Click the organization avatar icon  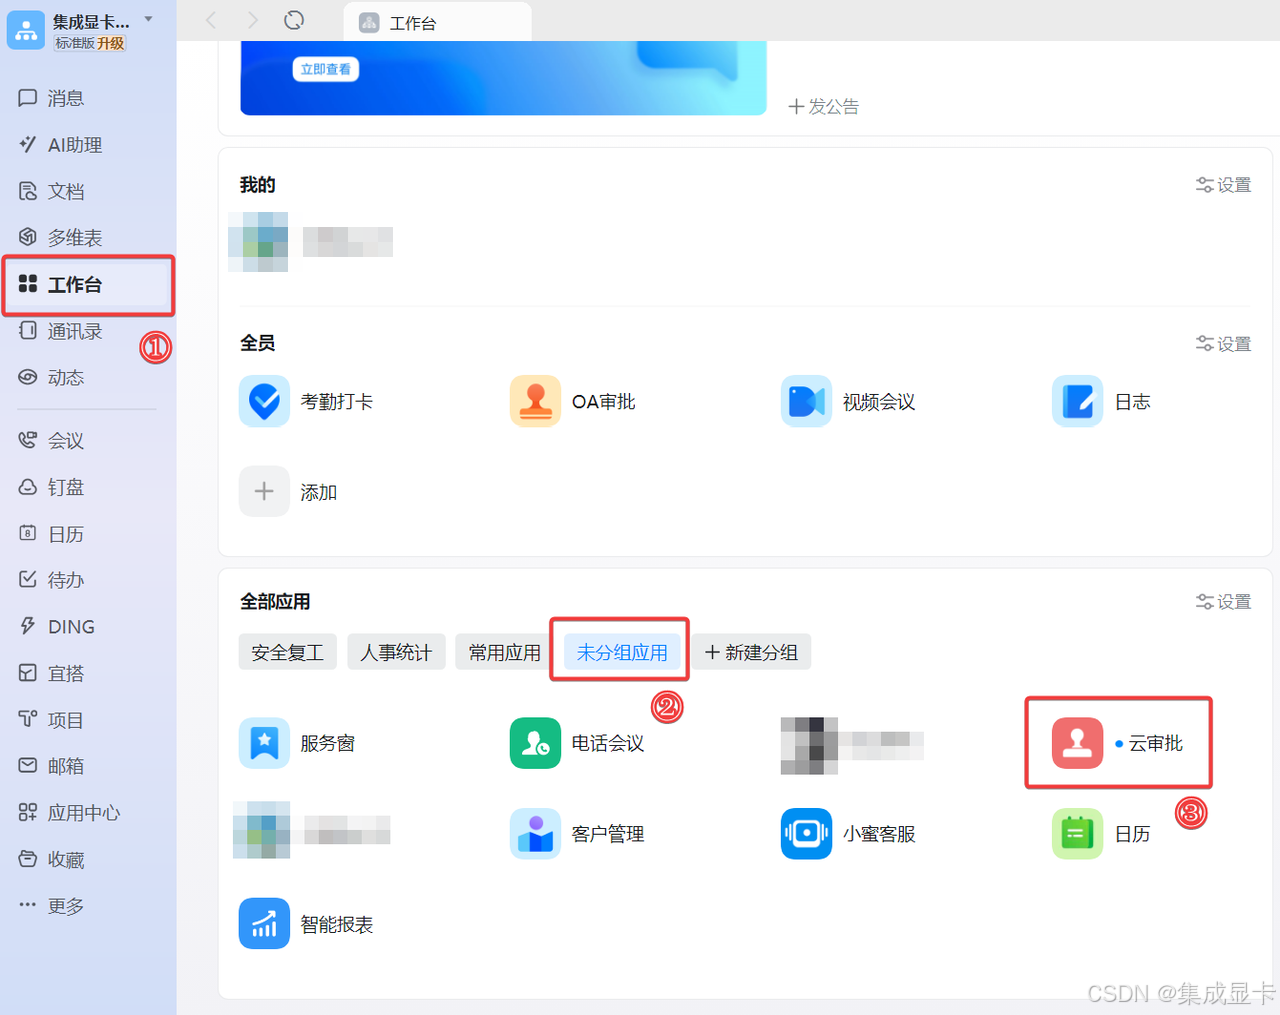(x=26, y=30)
